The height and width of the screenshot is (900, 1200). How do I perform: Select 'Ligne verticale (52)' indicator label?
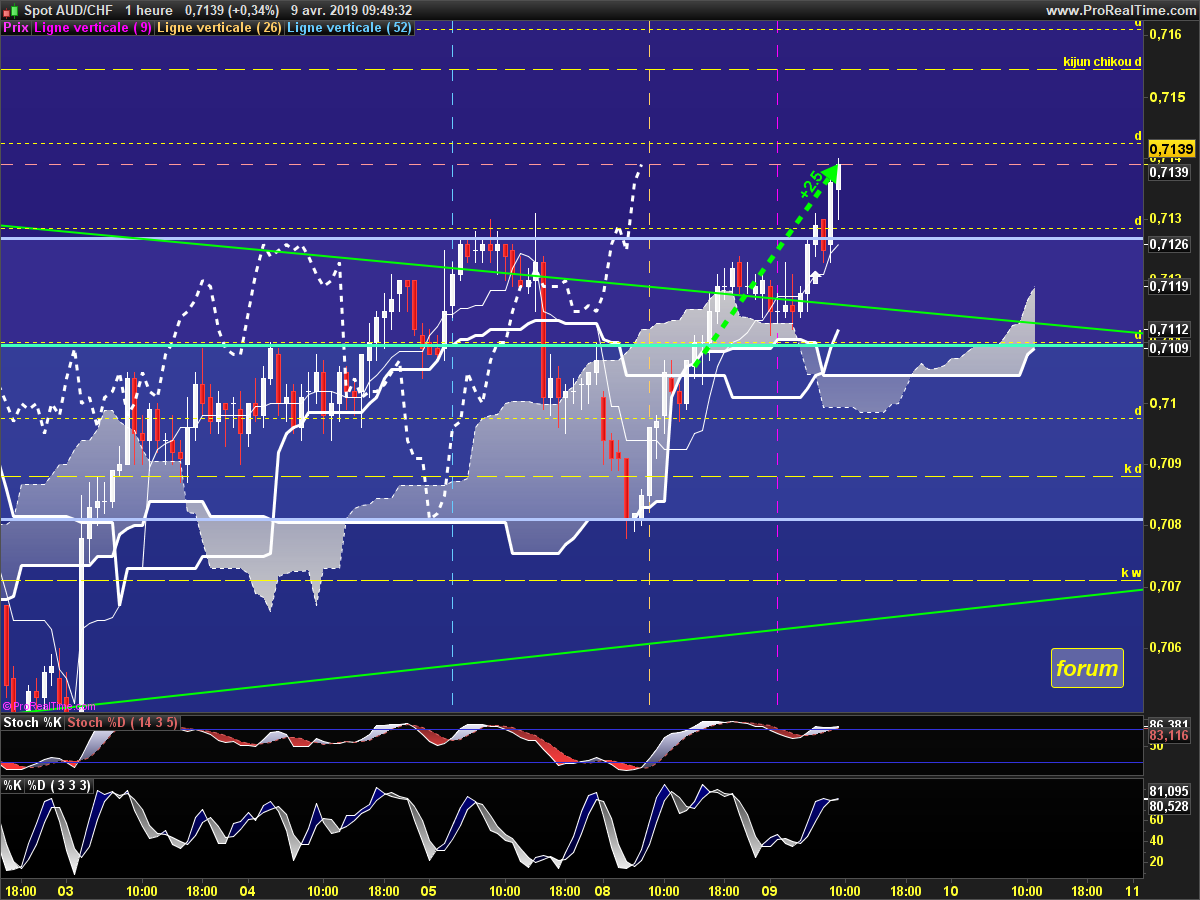tap(350, 28)
